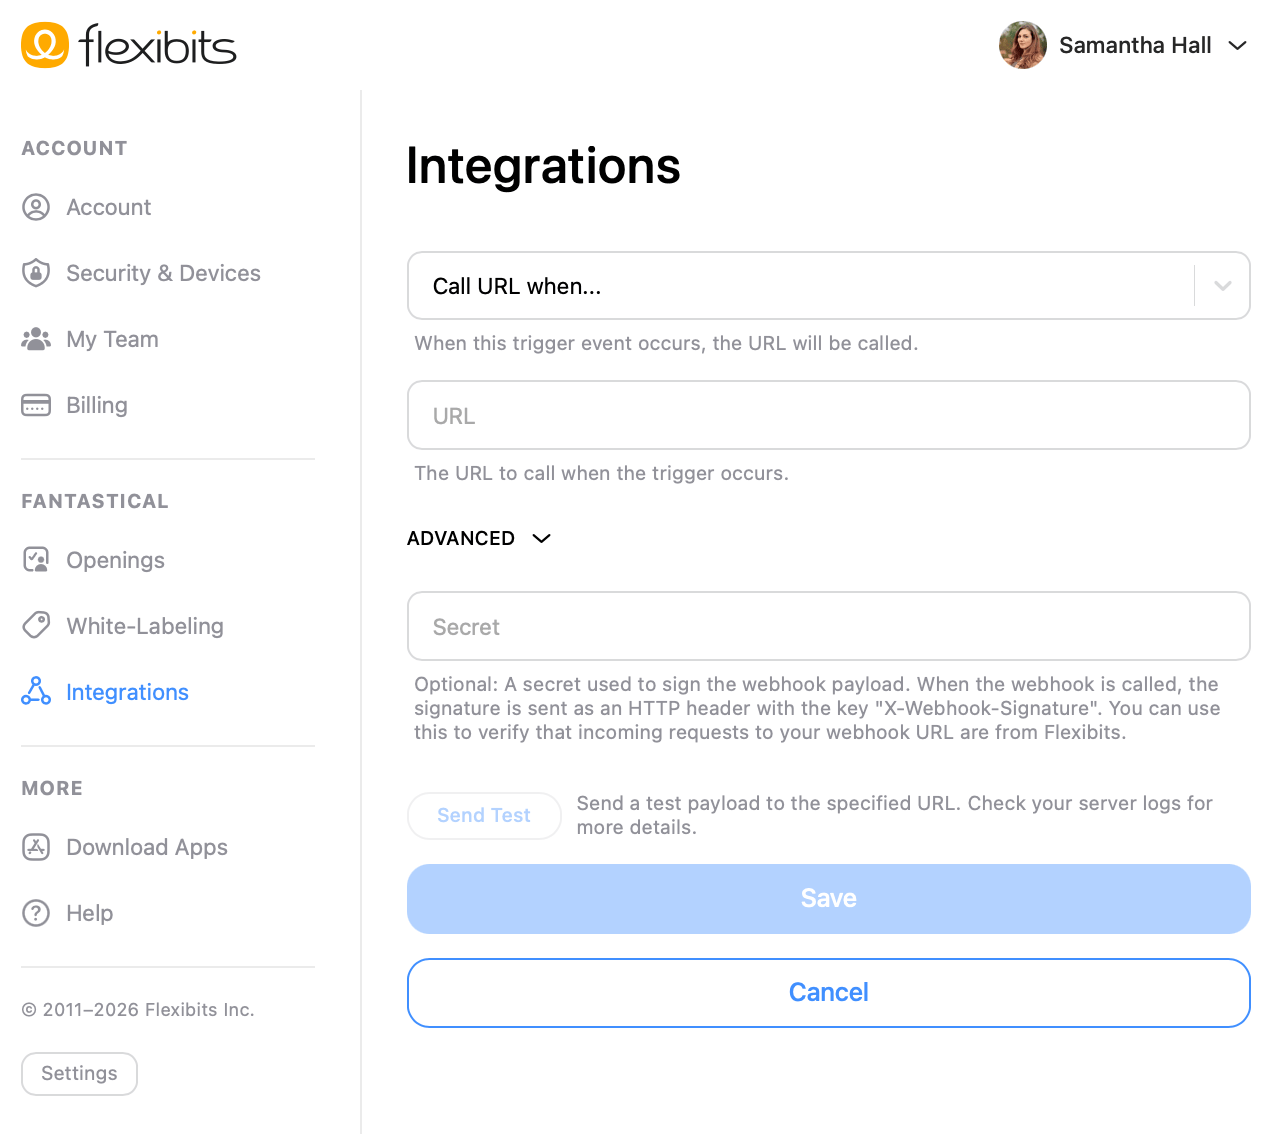Click the Openings icon in sidebar
The width and height of the screenshot is (1282, 1134).
coord(36,560)
